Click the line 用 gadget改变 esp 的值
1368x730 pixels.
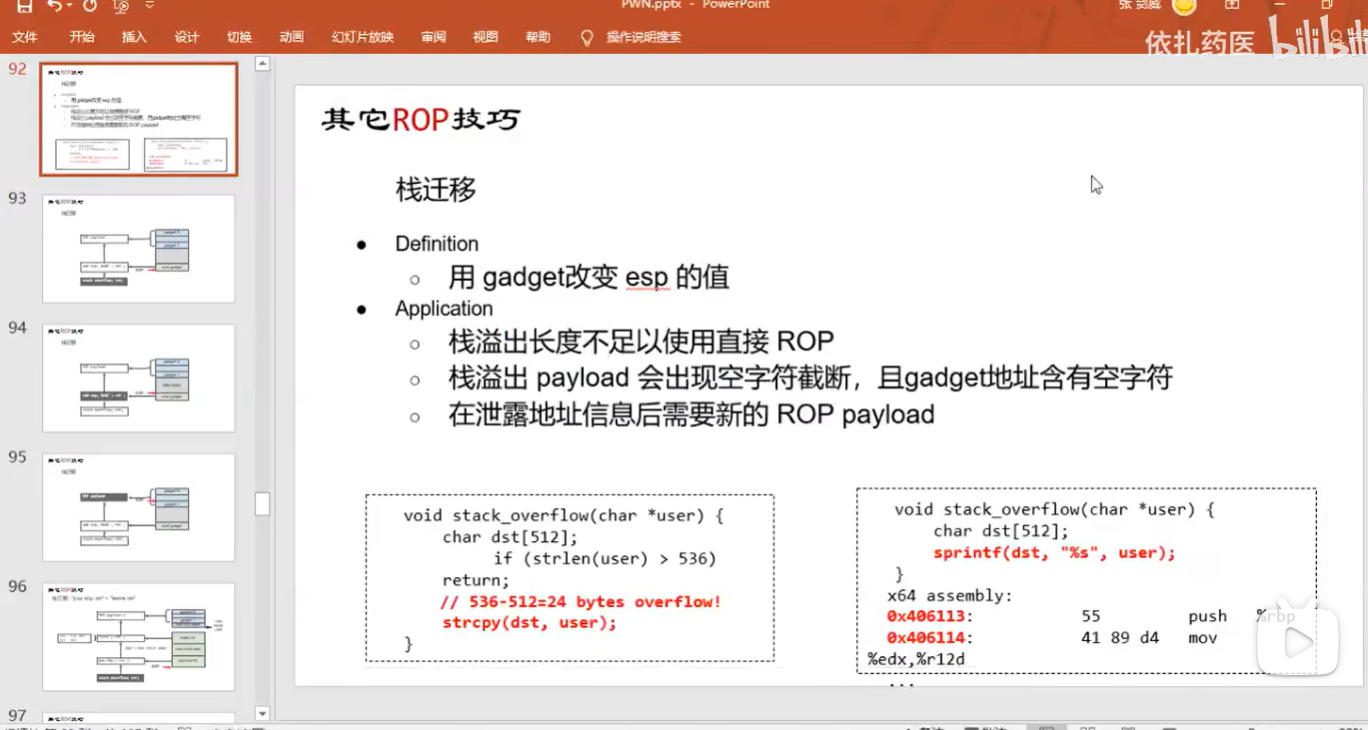[x=589, y=277]
